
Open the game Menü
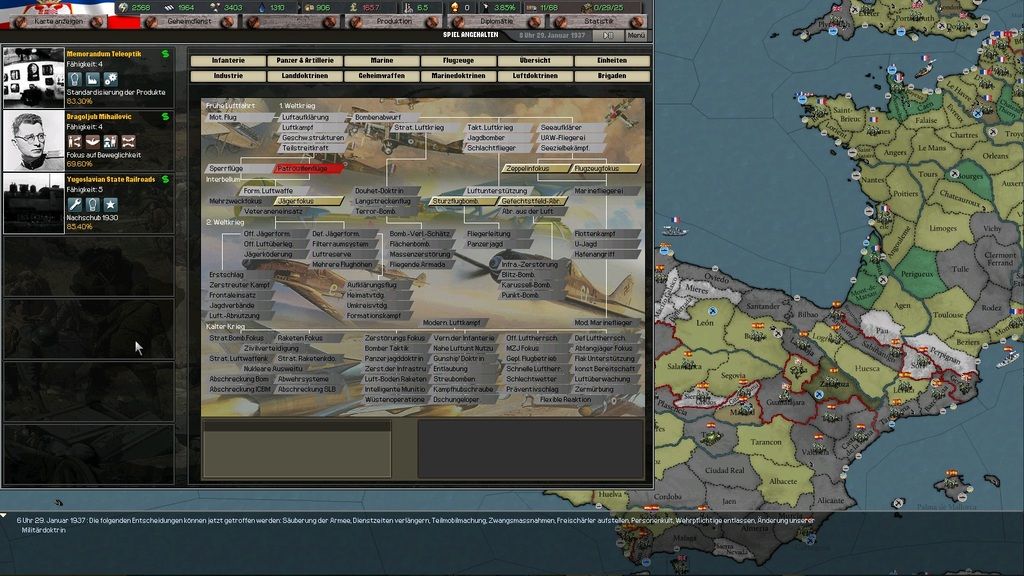point(636,35)
